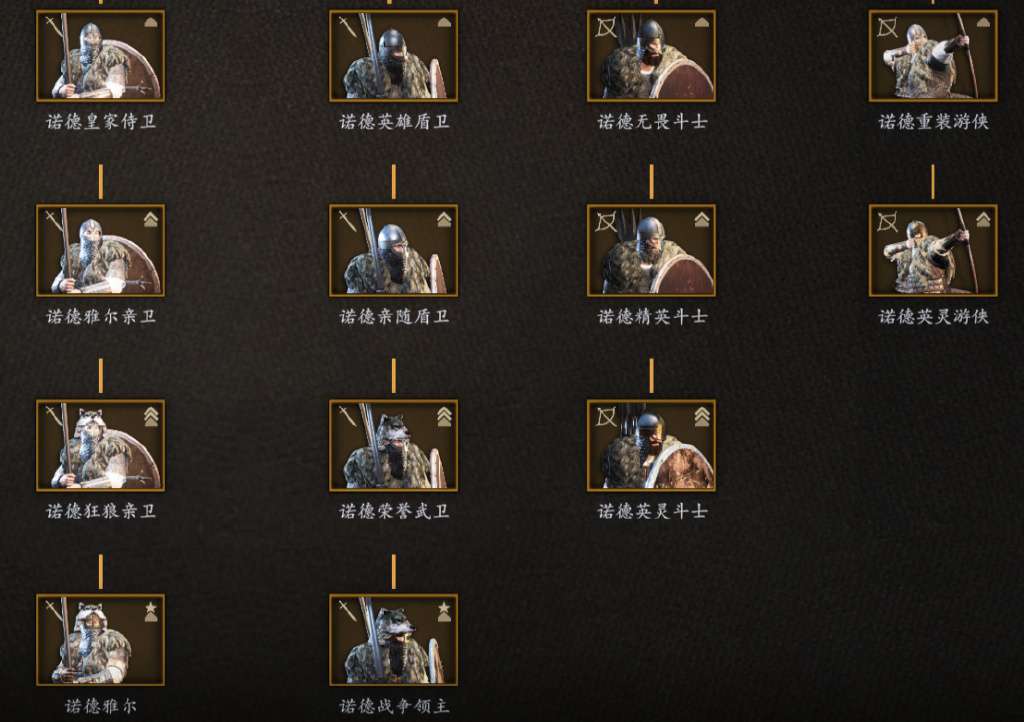Open the 诺德战争领主 troop card

coord(393,640)
